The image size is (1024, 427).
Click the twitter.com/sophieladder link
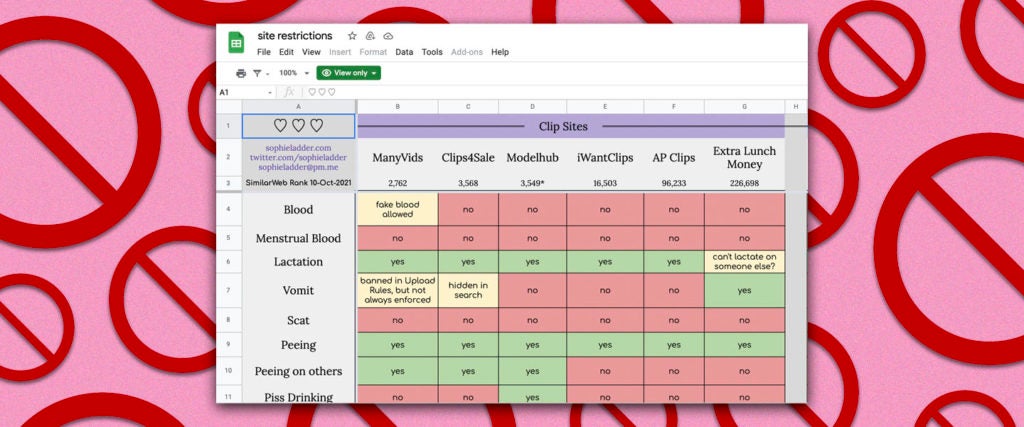[298, 158]
